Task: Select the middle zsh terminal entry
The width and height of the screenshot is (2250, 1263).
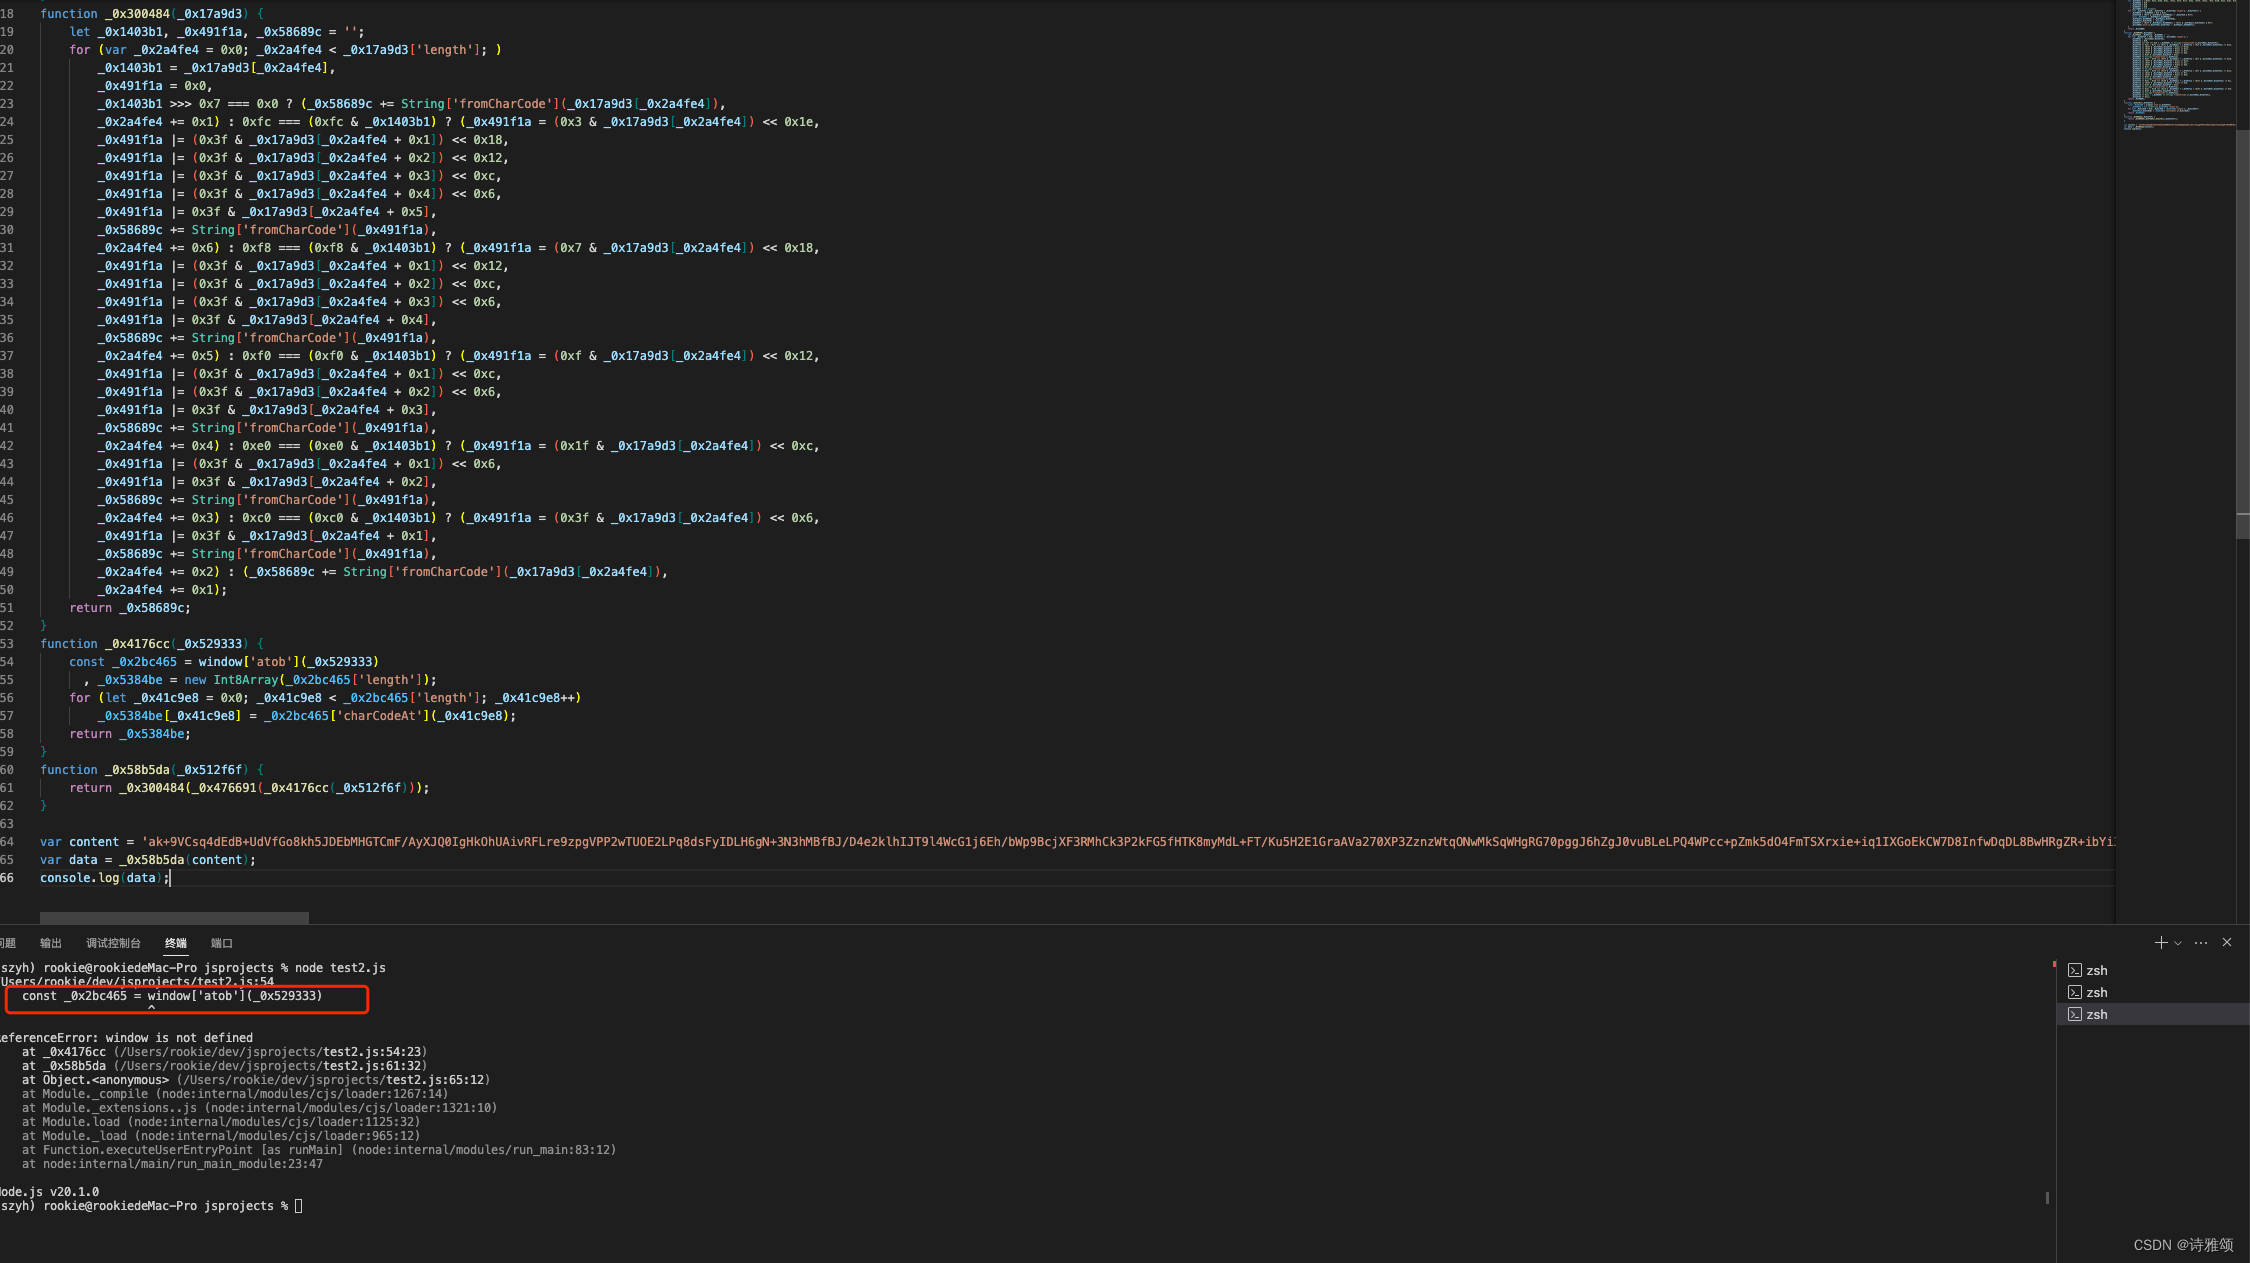Action: tap(2153, 992)
